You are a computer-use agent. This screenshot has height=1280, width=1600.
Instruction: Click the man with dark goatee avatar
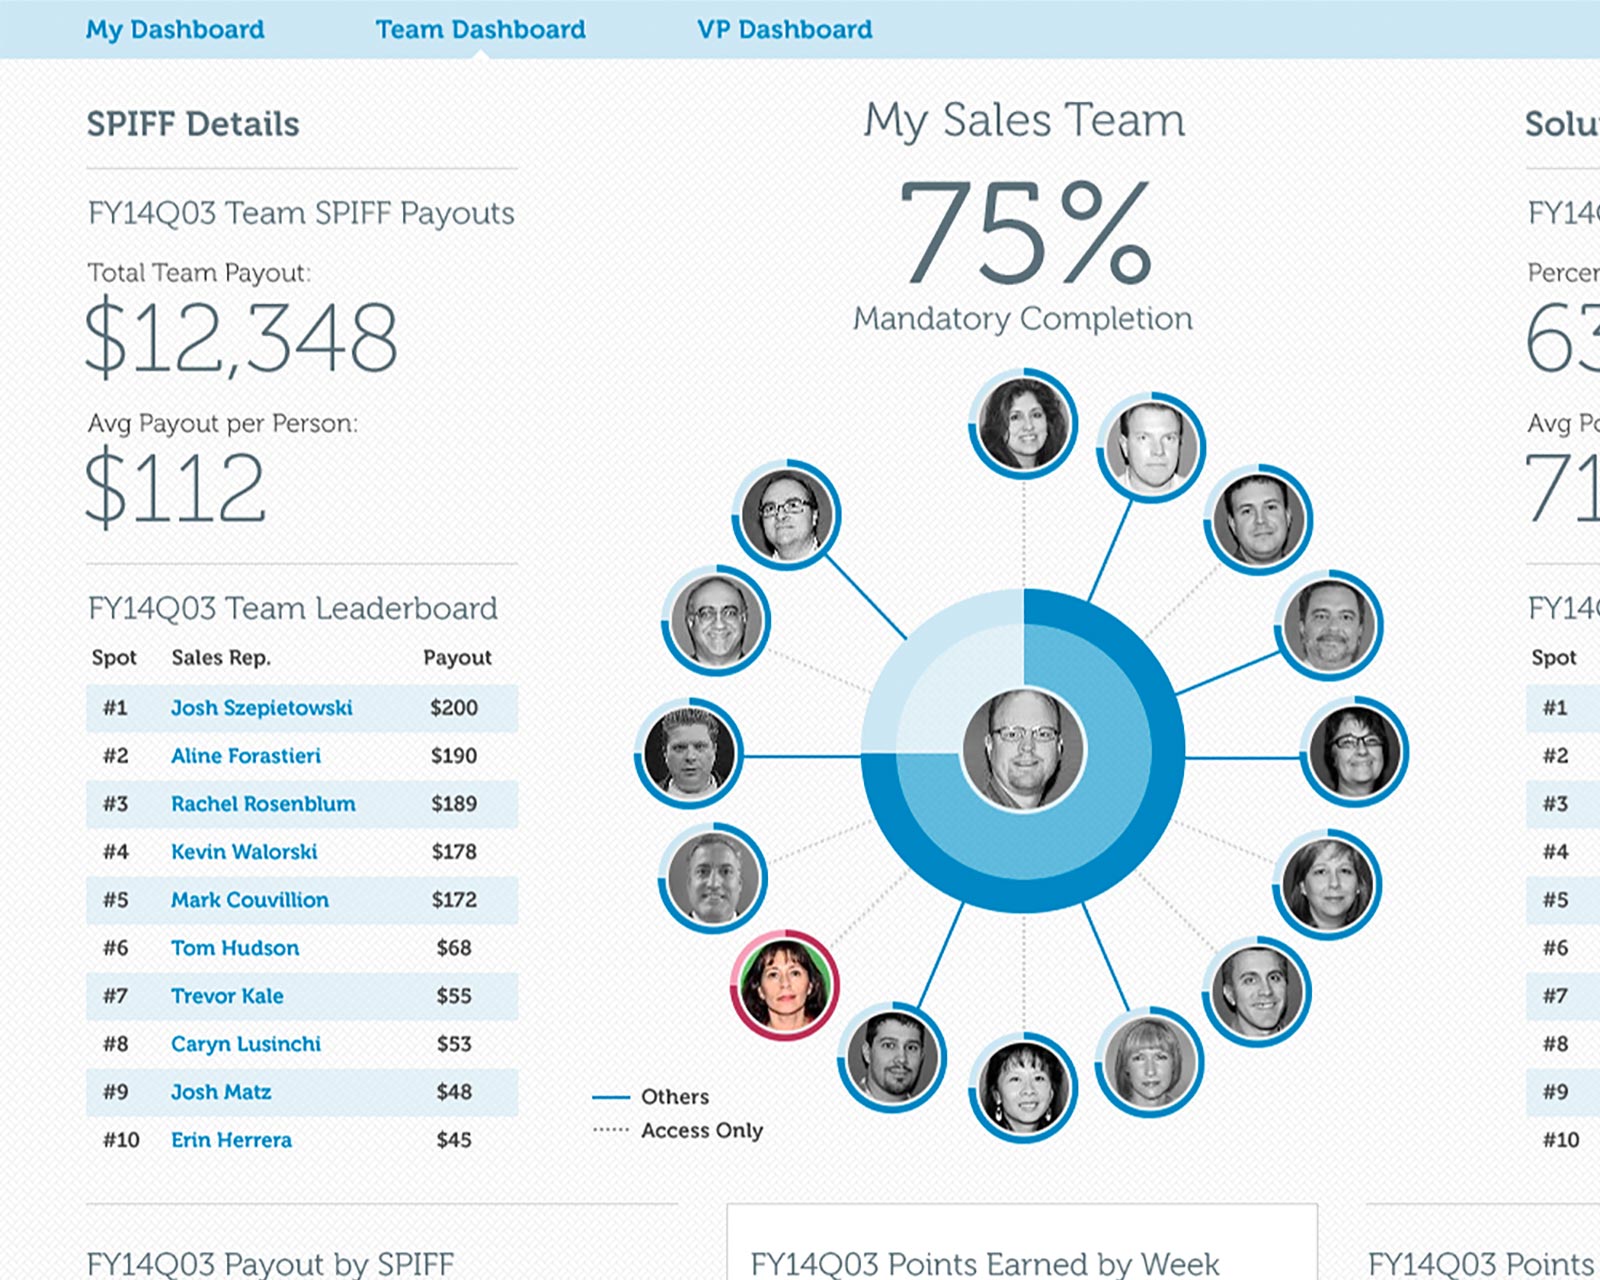tap(892, 1057)
